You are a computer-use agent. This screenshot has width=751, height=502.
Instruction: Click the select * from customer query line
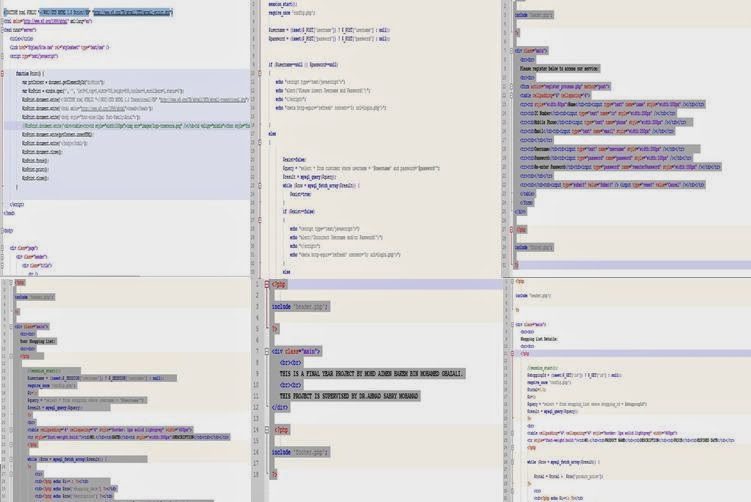click(361, 168)
